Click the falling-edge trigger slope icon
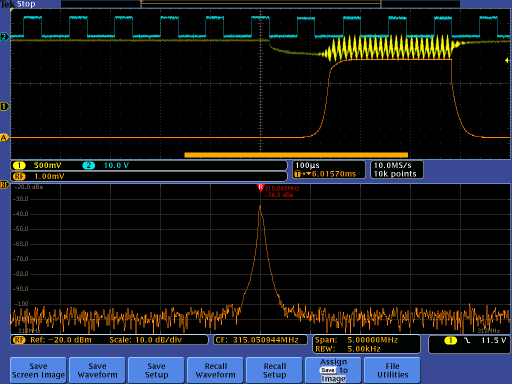512x384 pixels. (467, 340)
